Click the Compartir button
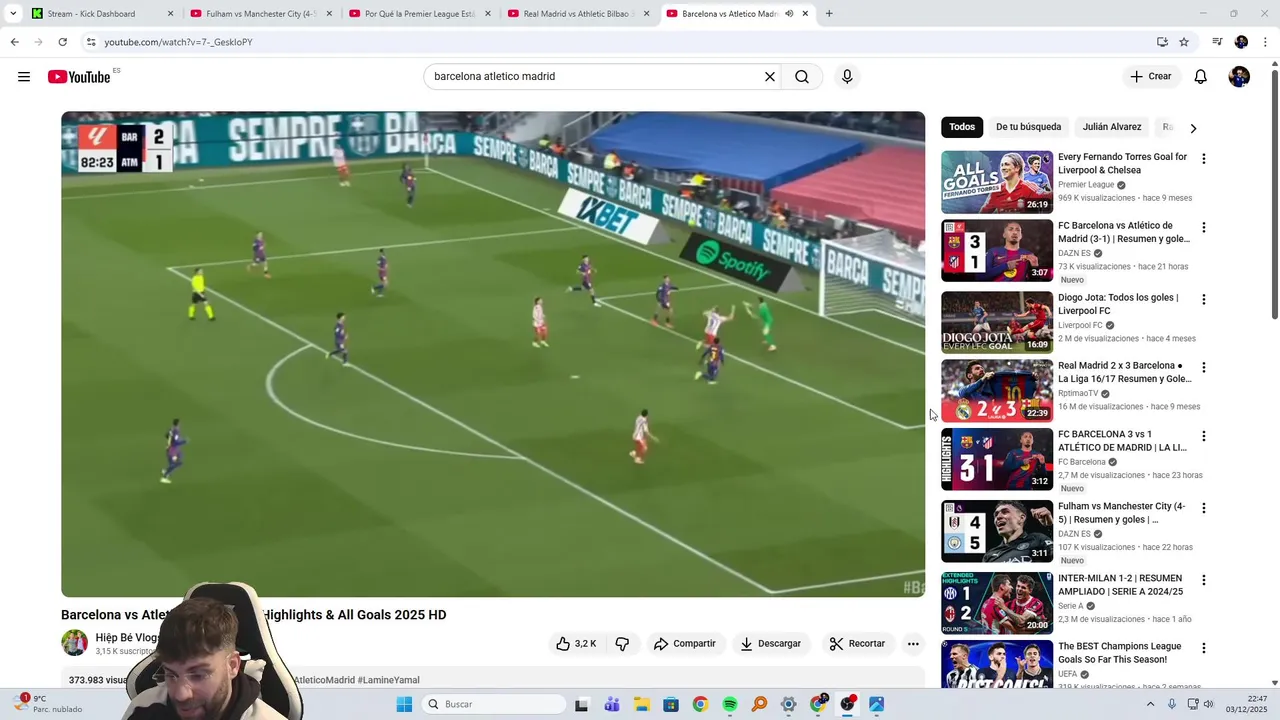 (x=685, y=644)
